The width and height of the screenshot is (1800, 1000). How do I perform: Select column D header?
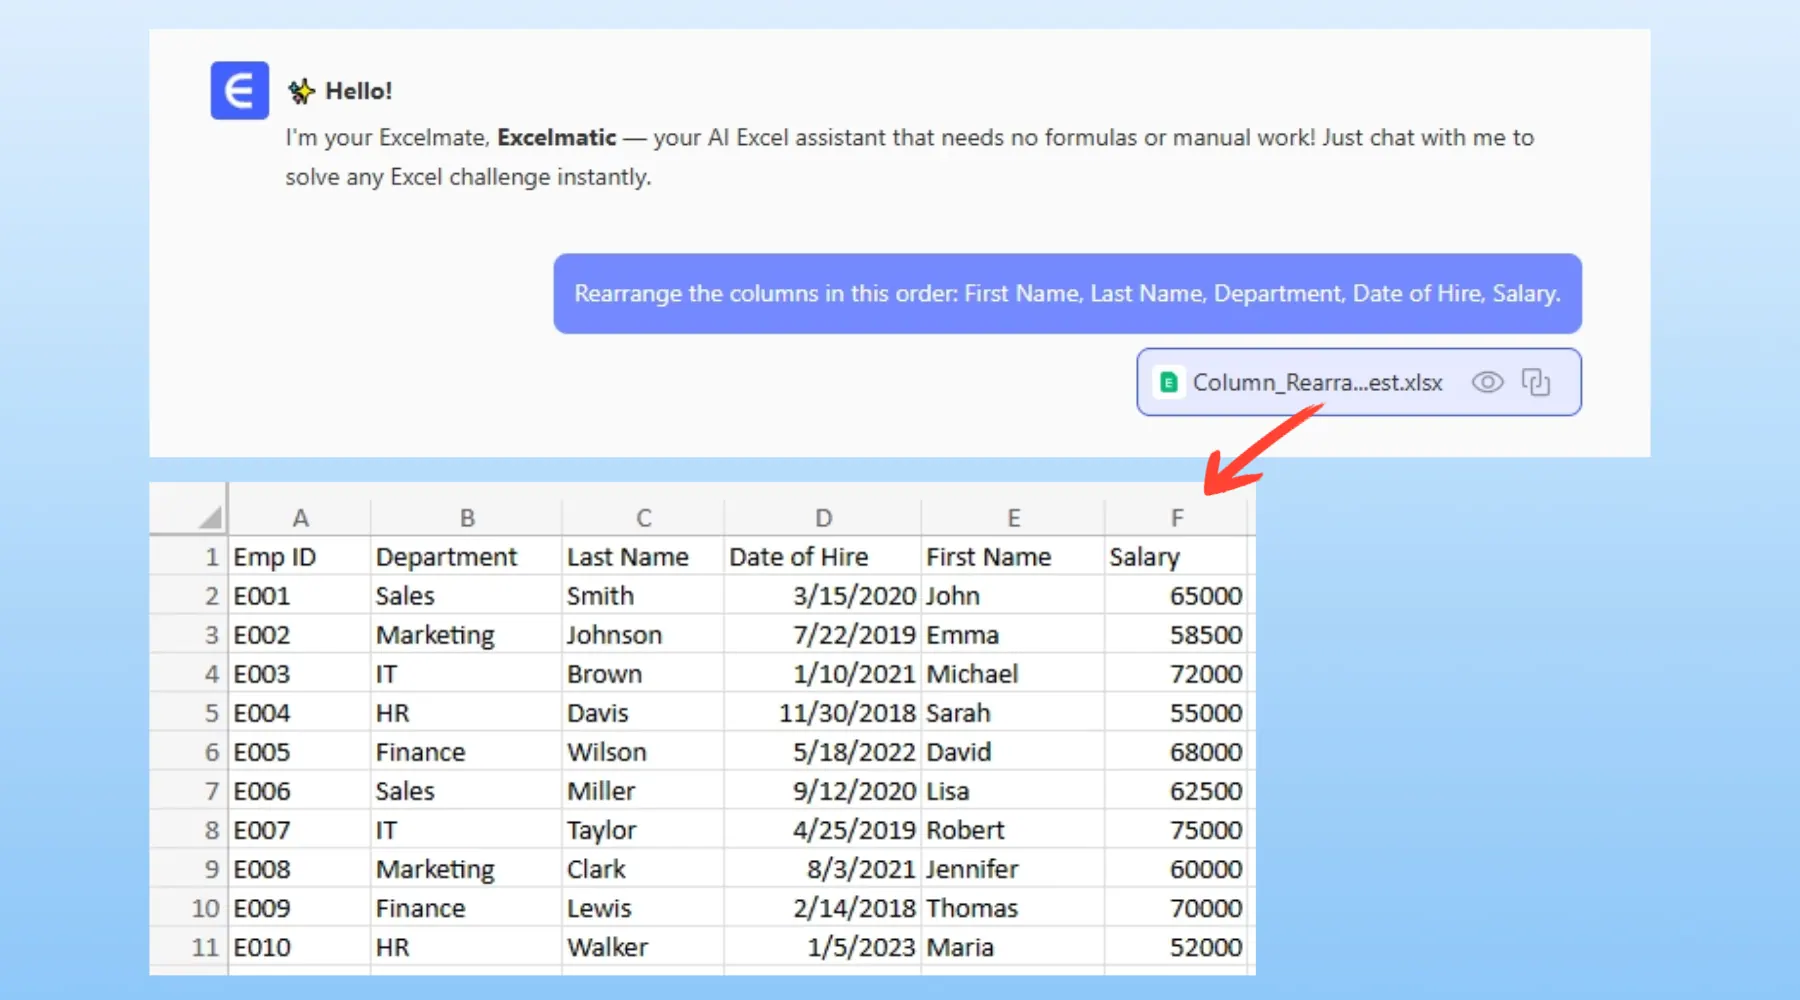pos(822,518)
